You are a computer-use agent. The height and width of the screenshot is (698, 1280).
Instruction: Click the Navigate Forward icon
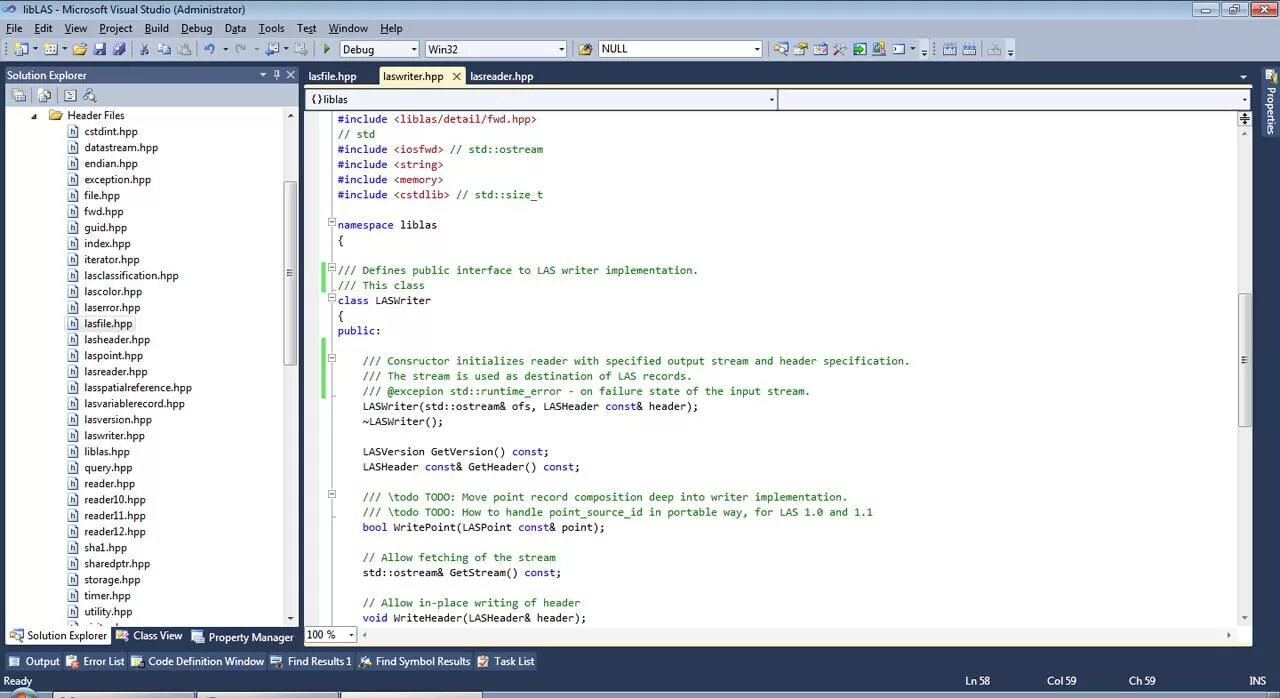(x=300, y=49)
